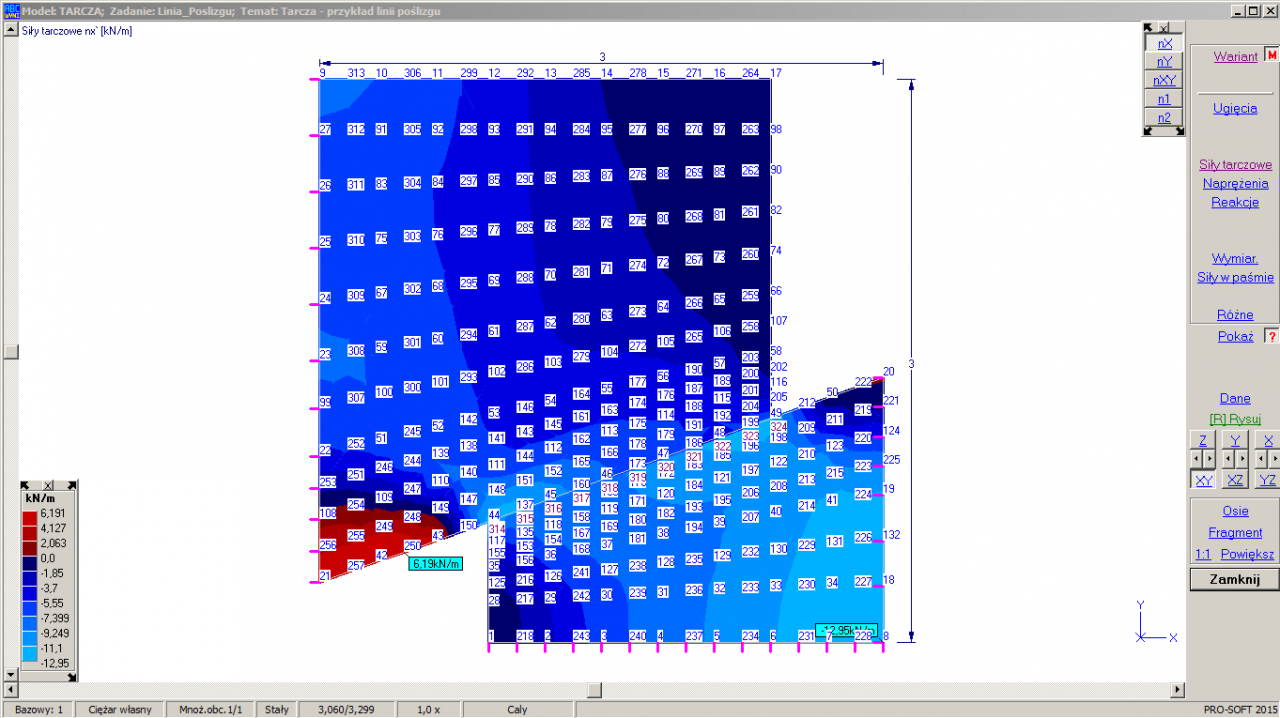This screenshot has width=1280, height=718.
Task: Switch to the XZ view plane
Action: [x=1235, y=480]
